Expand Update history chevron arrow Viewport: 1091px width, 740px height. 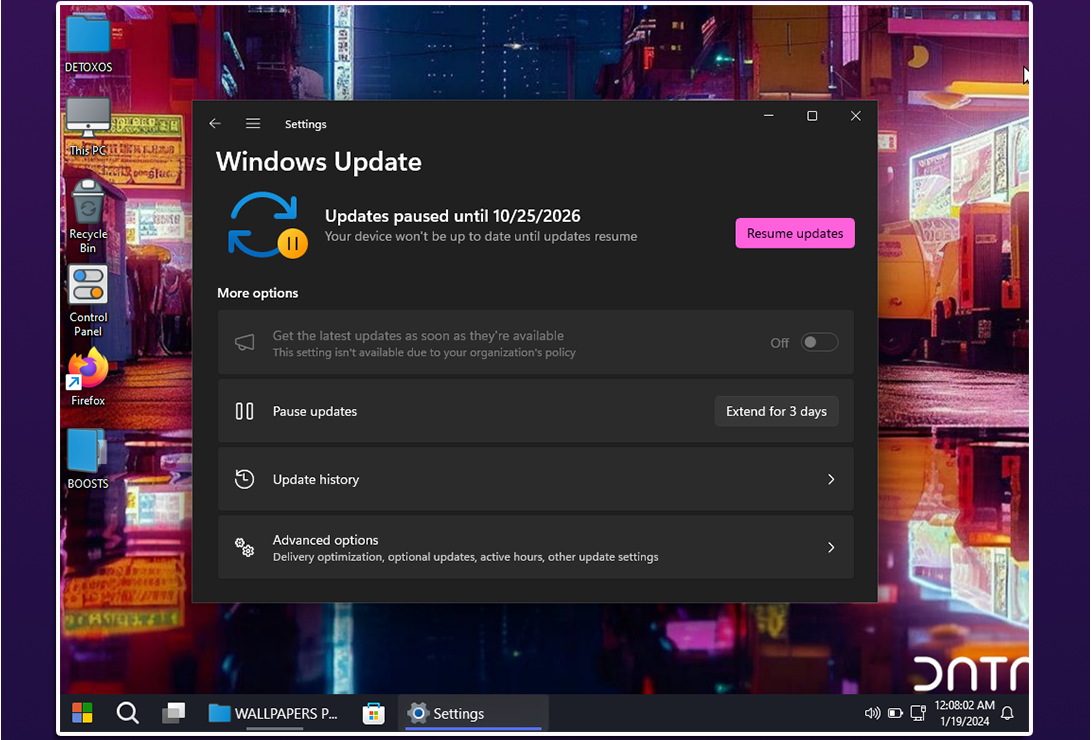point(830,480)
